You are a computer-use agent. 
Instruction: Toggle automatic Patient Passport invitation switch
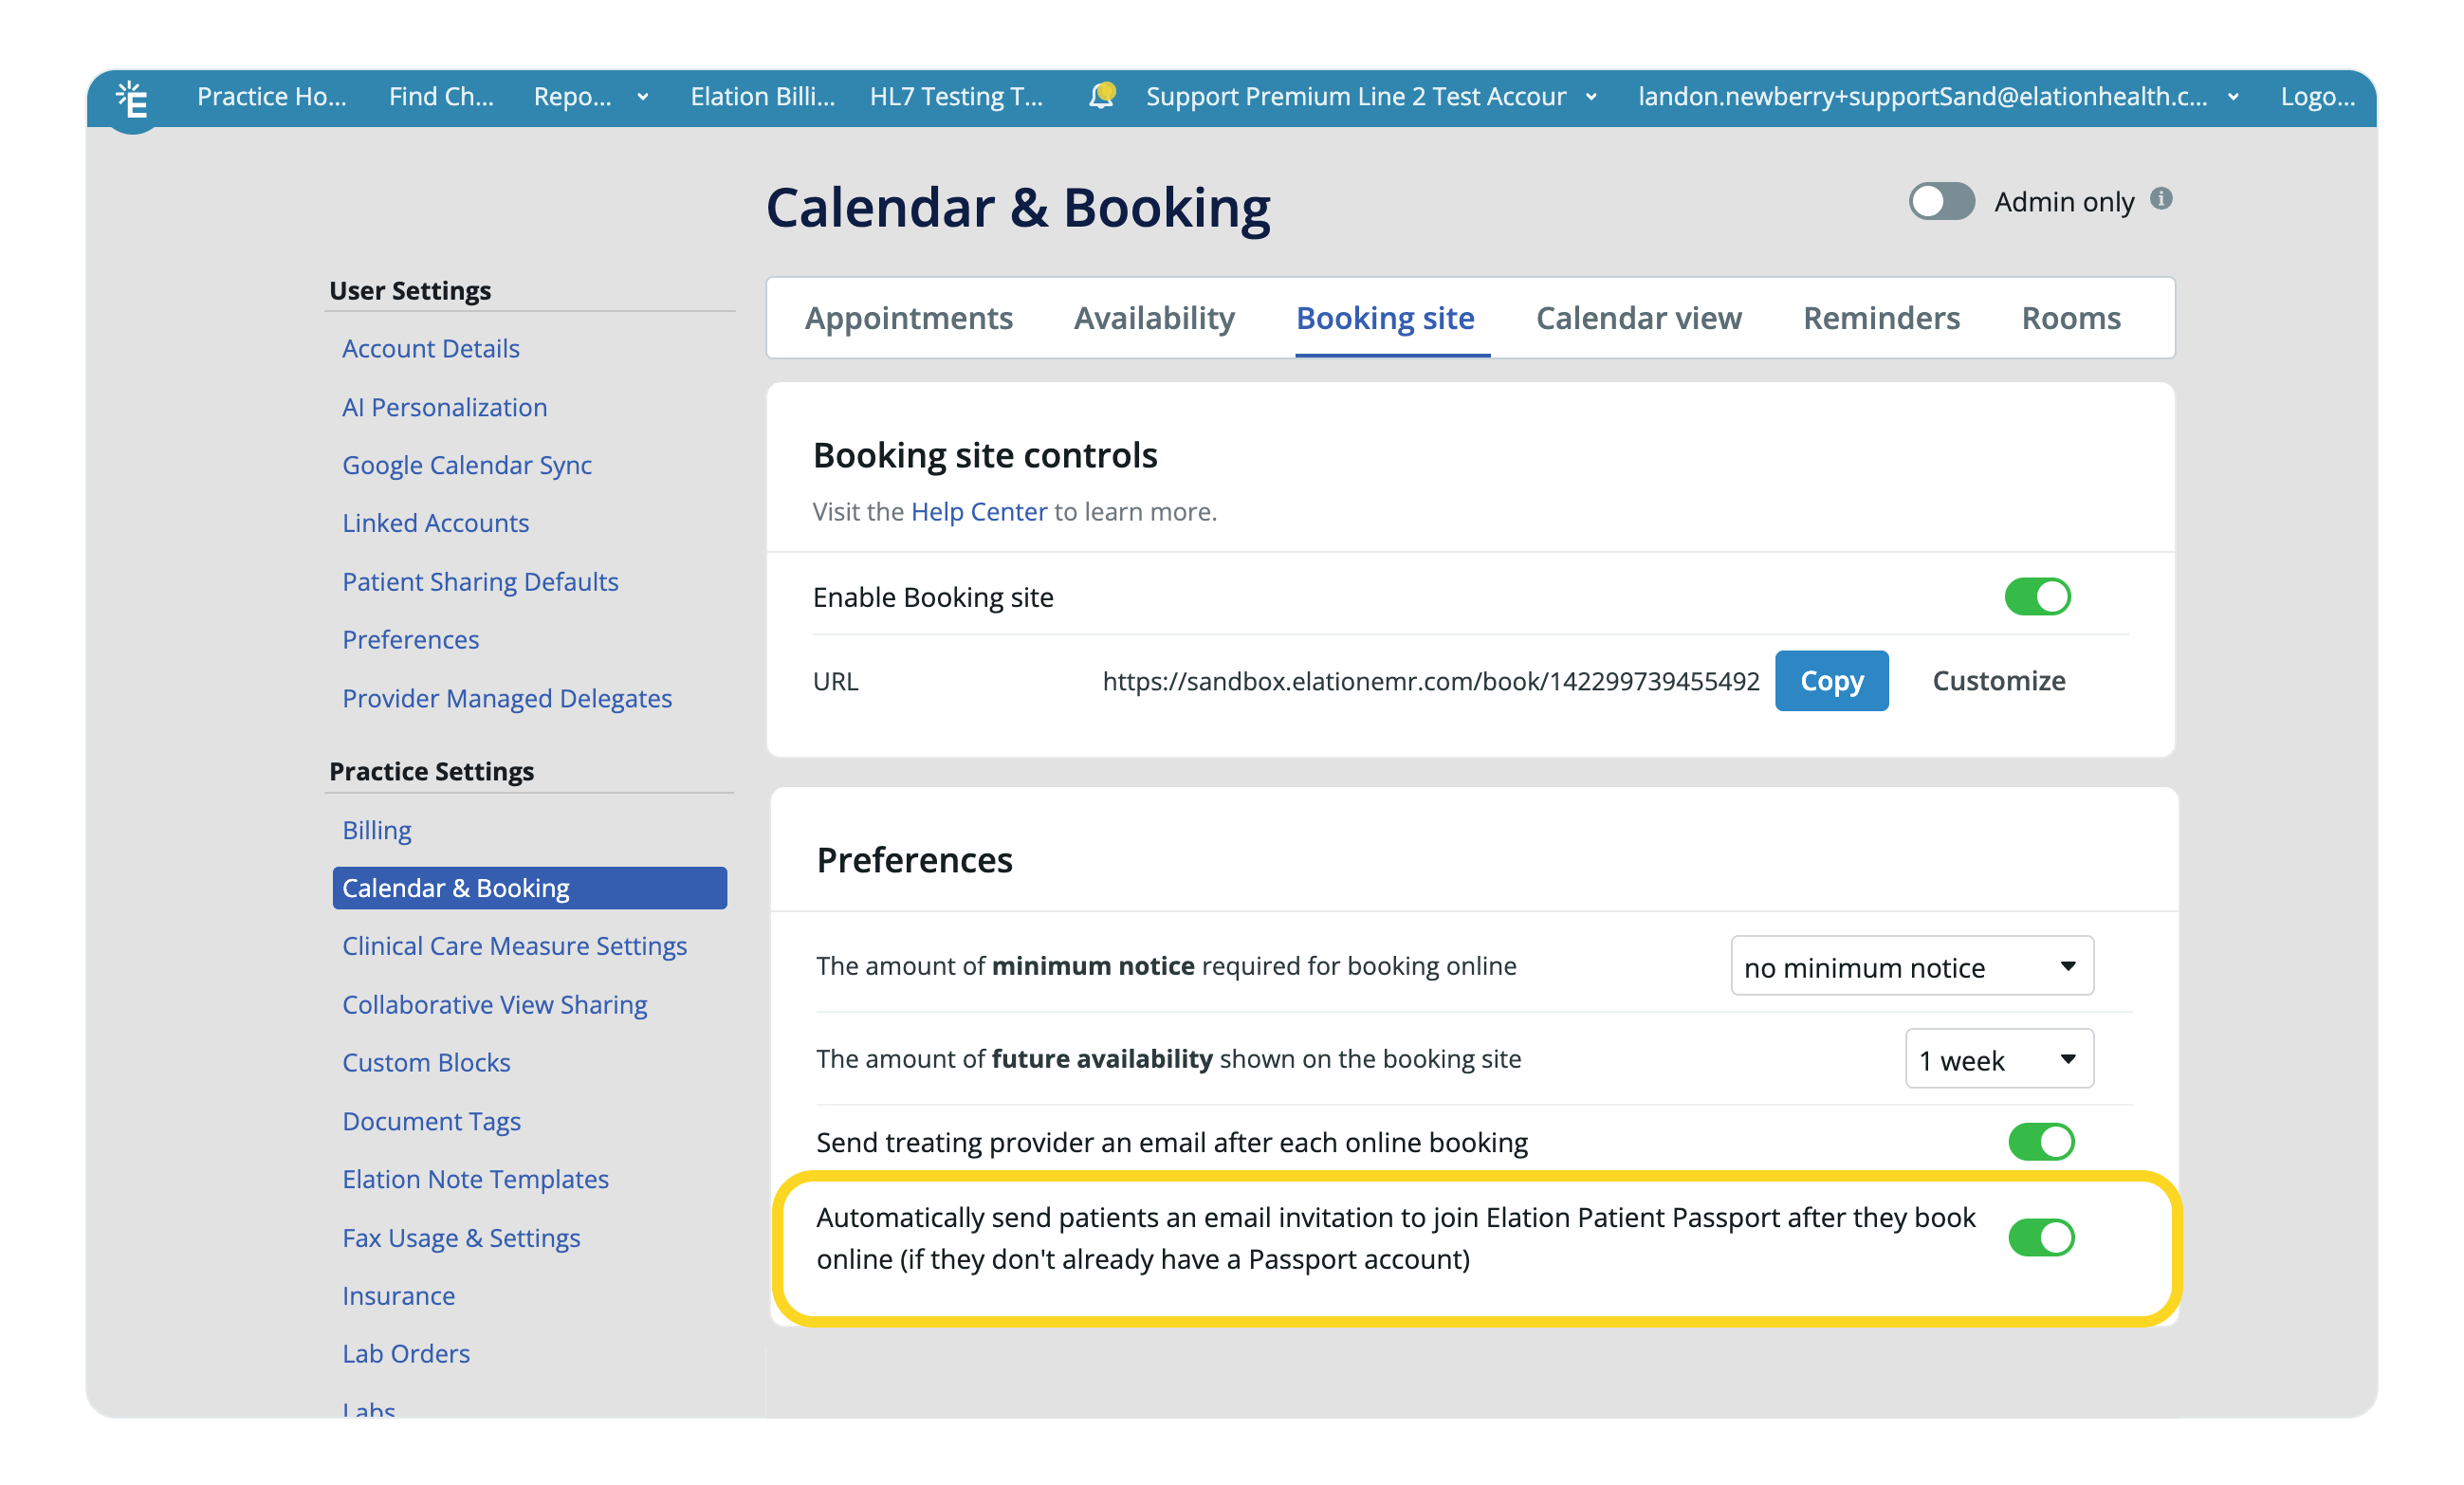tap(2041, 1238)
